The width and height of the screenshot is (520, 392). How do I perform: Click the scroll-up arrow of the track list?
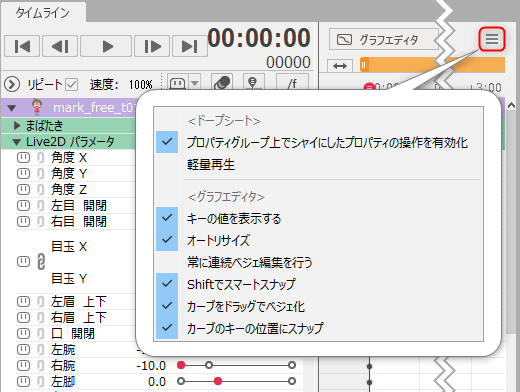(511, 106)
